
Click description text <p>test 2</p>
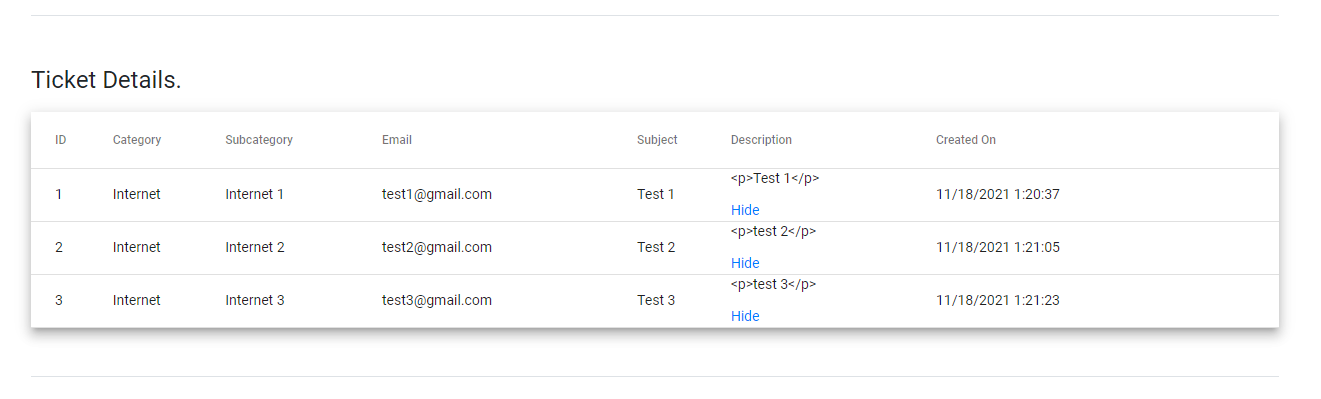click(x=774, y=231)
